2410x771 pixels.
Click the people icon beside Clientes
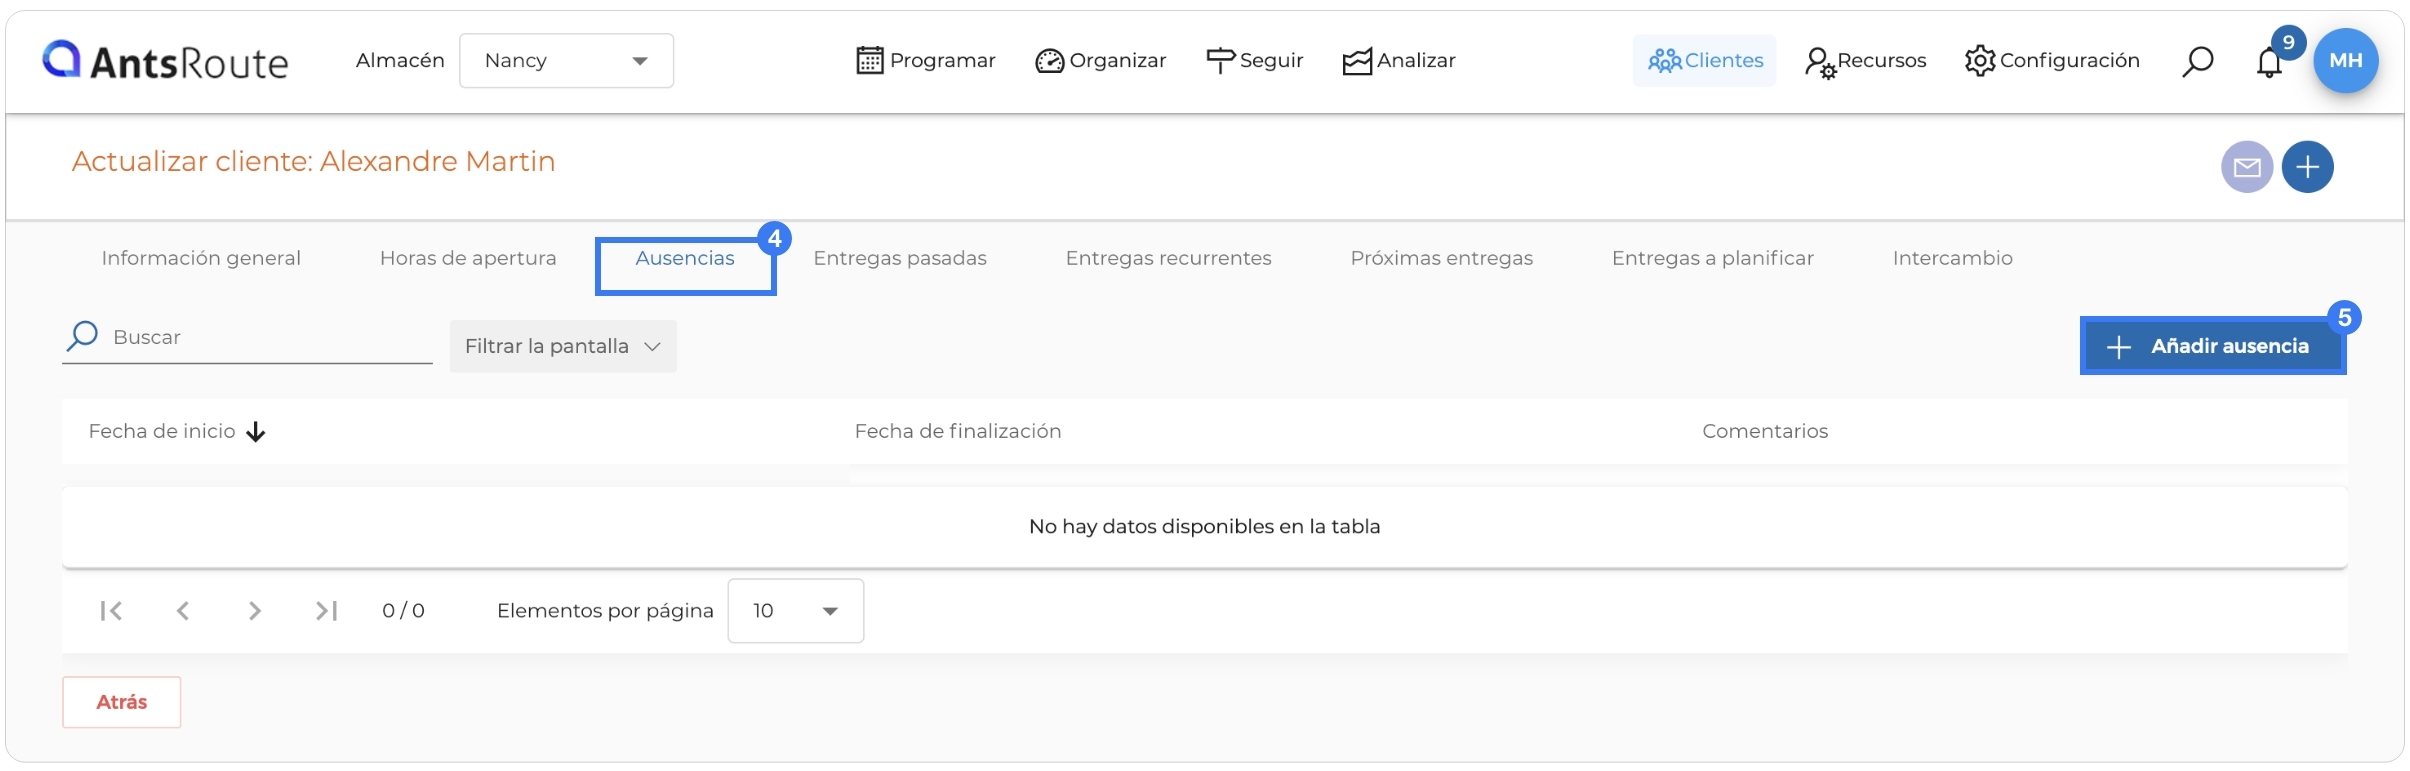point(1665,62)
